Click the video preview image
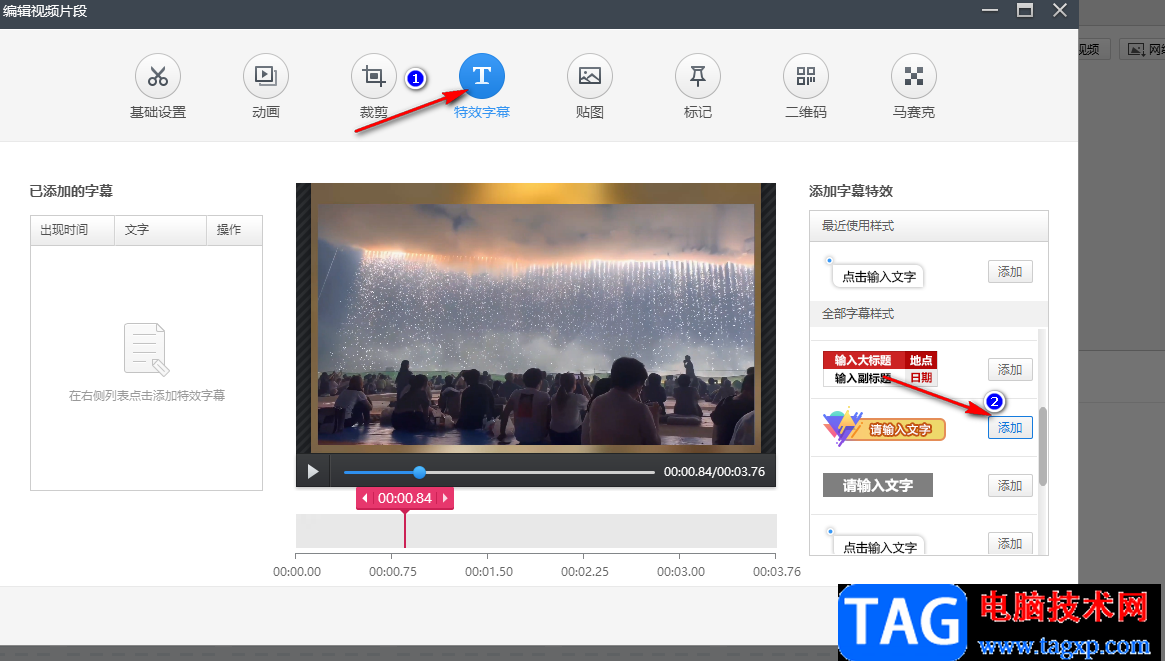The height and width of the screenshot is (661, 1165). (x=536, y=319)
